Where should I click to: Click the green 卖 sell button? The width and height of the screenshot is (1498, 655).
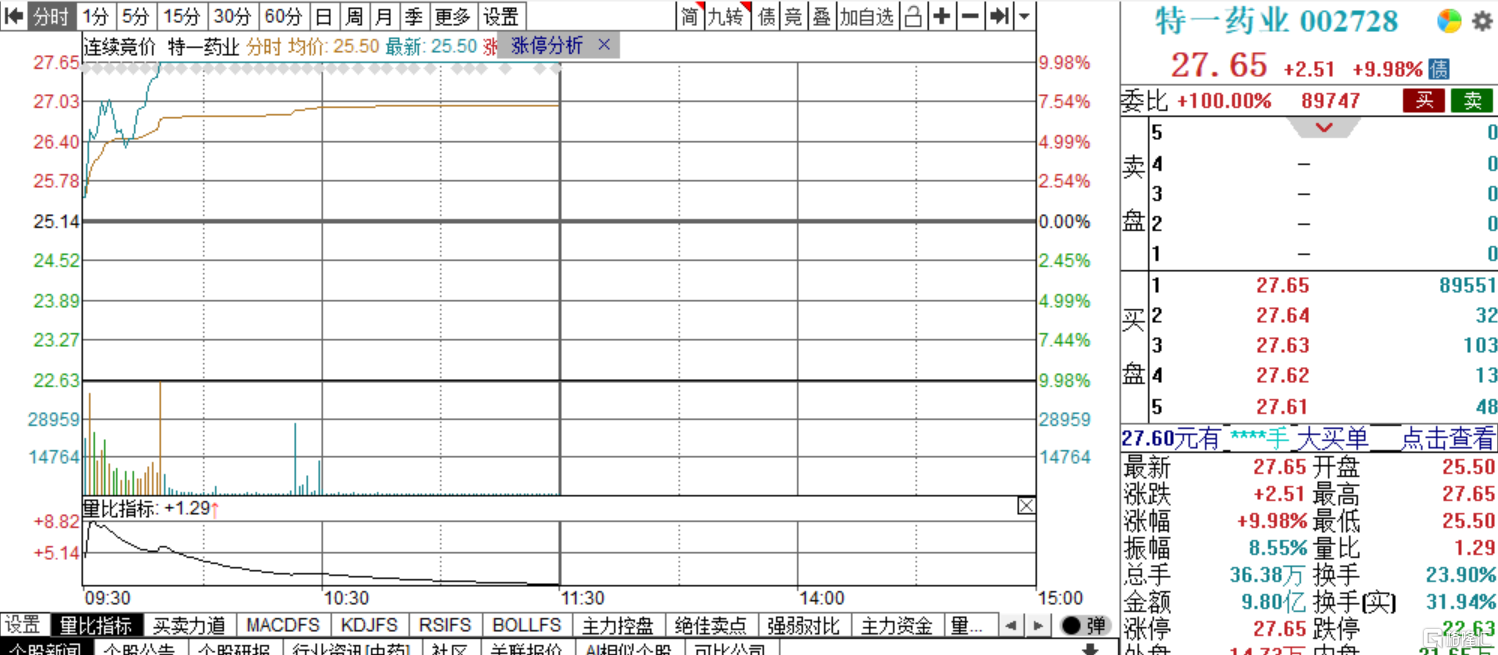pyautogui.click(x=1473, y=101)
